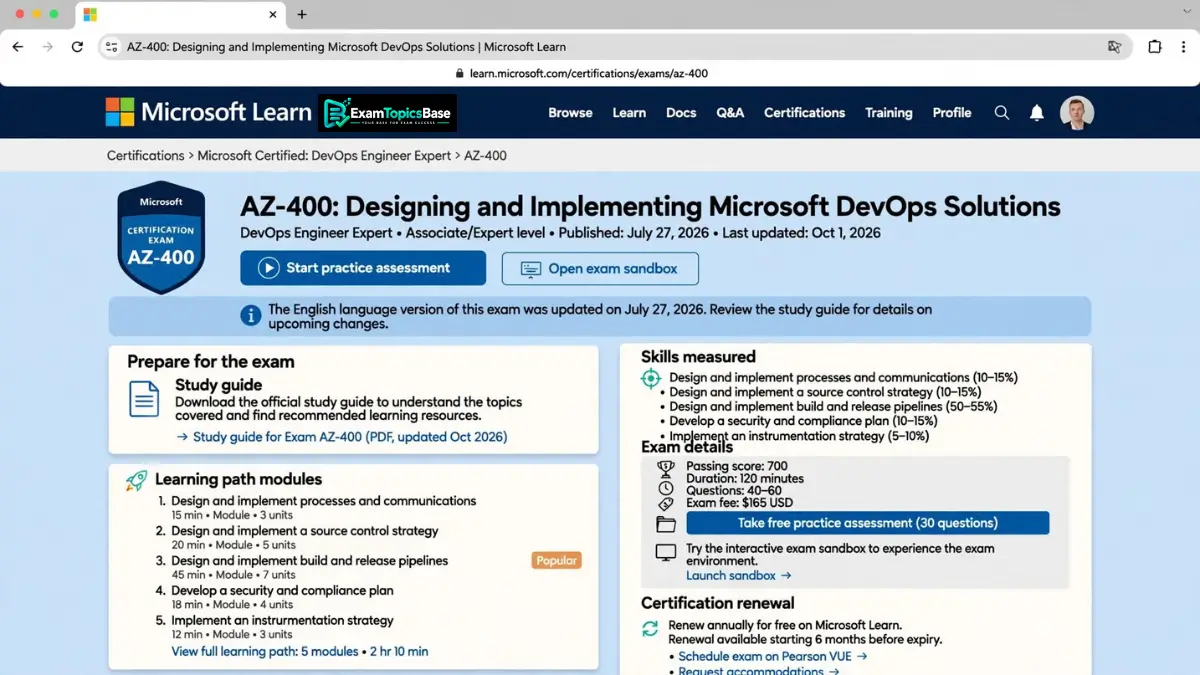Click the info icon in the update banner
The height and width of the screenshot is (675, 1200).
250,315
